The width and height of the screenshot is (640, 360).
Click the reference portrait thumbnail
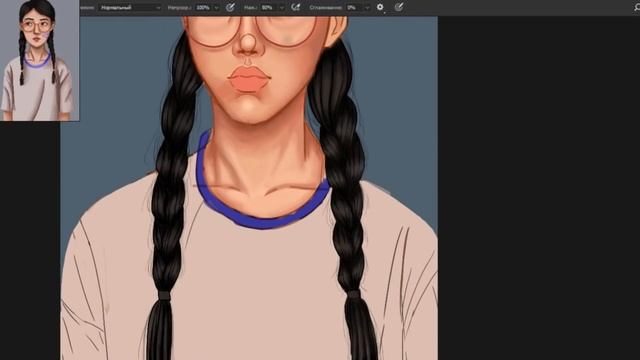pyautogui.click(x=40, y=60)
